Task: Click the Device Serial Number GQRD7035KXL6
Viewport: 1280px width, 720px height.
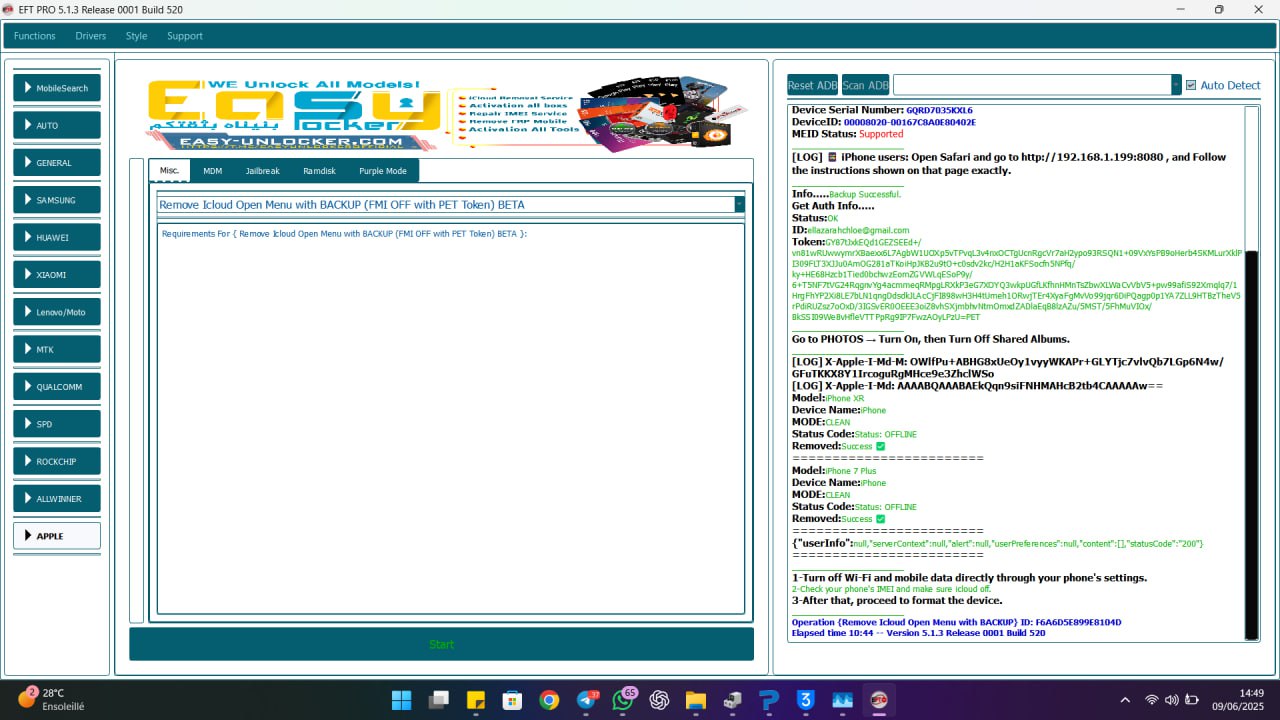Action: pos(882,110)
